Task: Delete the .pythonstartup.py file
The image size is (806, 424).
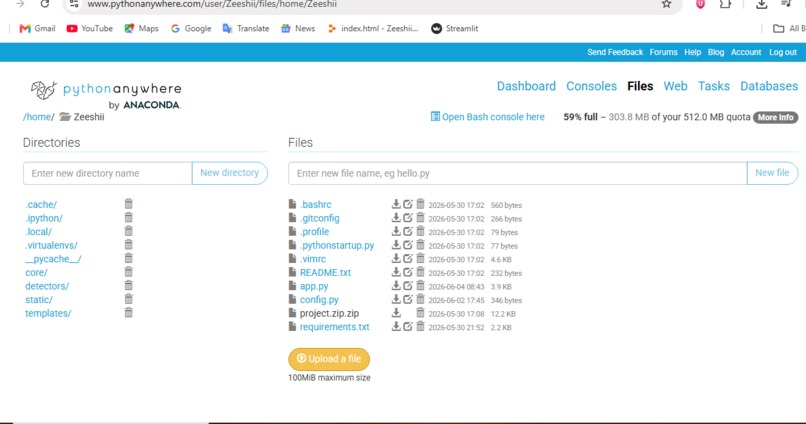Action: coord(420,245)
